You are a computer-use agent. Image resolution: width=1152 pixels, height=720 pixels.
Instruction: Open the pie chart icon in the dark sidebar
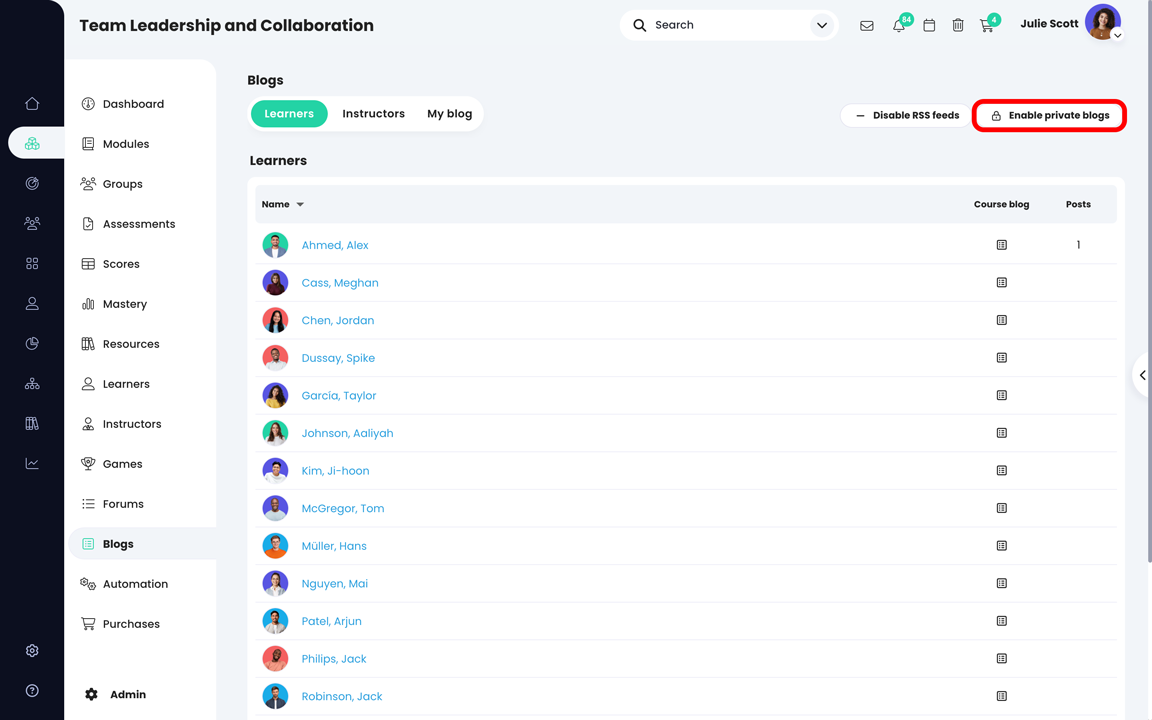tap(32, 343)
